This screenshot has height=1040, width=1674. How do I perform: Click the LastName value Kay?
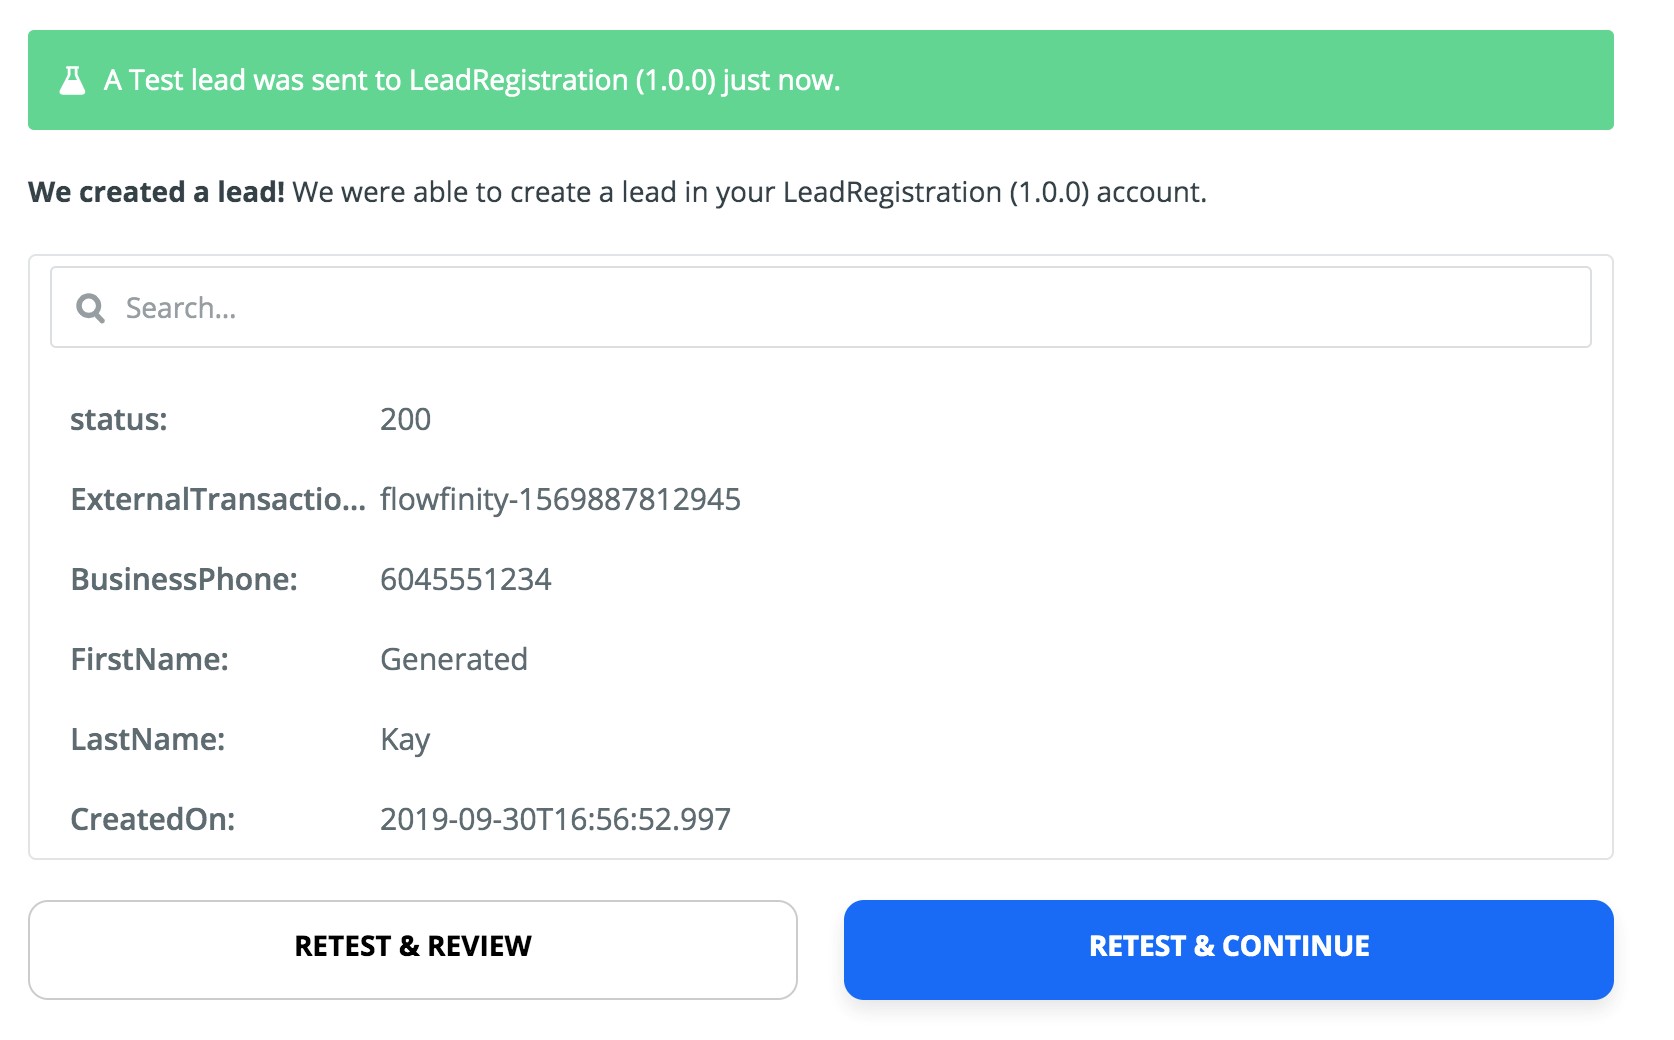(404, 740)
